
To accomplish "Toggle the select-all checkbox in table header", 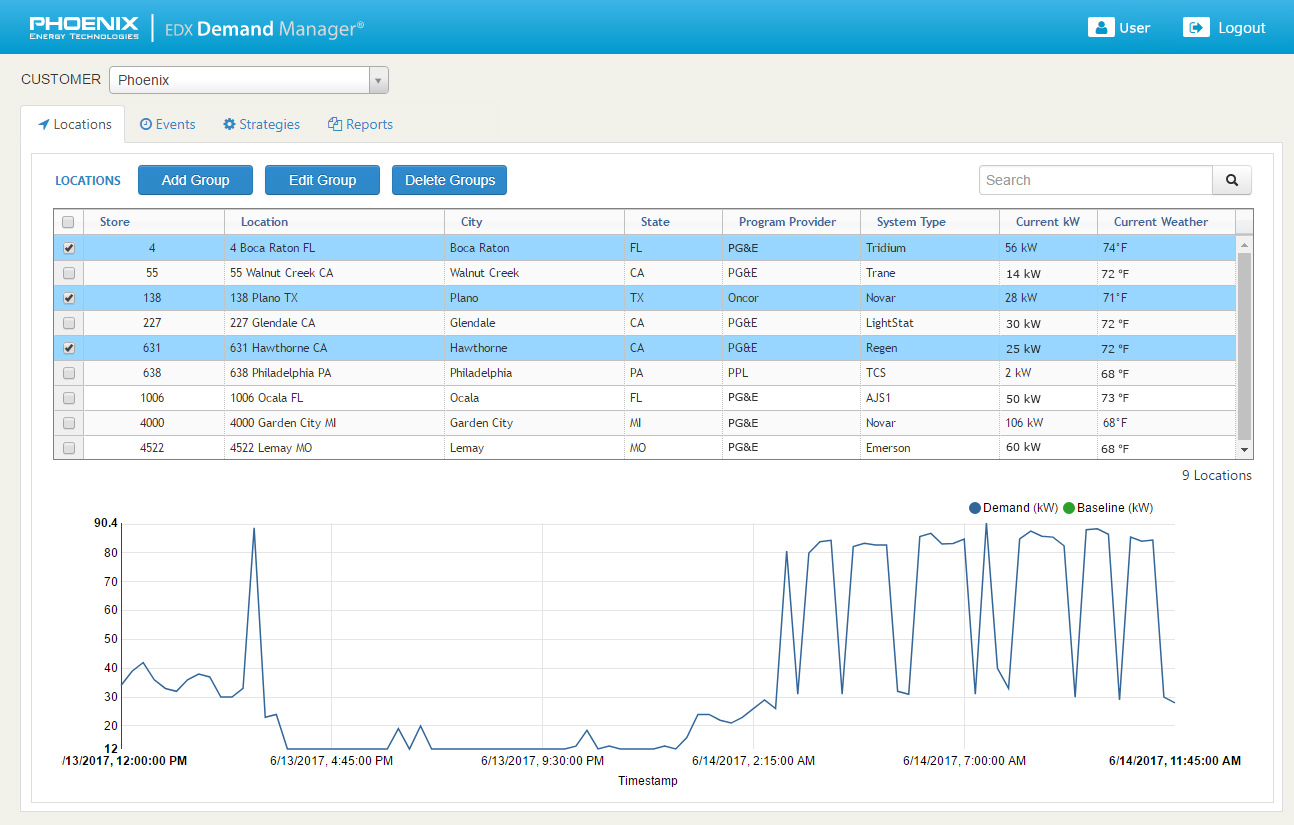I will 68,222.
